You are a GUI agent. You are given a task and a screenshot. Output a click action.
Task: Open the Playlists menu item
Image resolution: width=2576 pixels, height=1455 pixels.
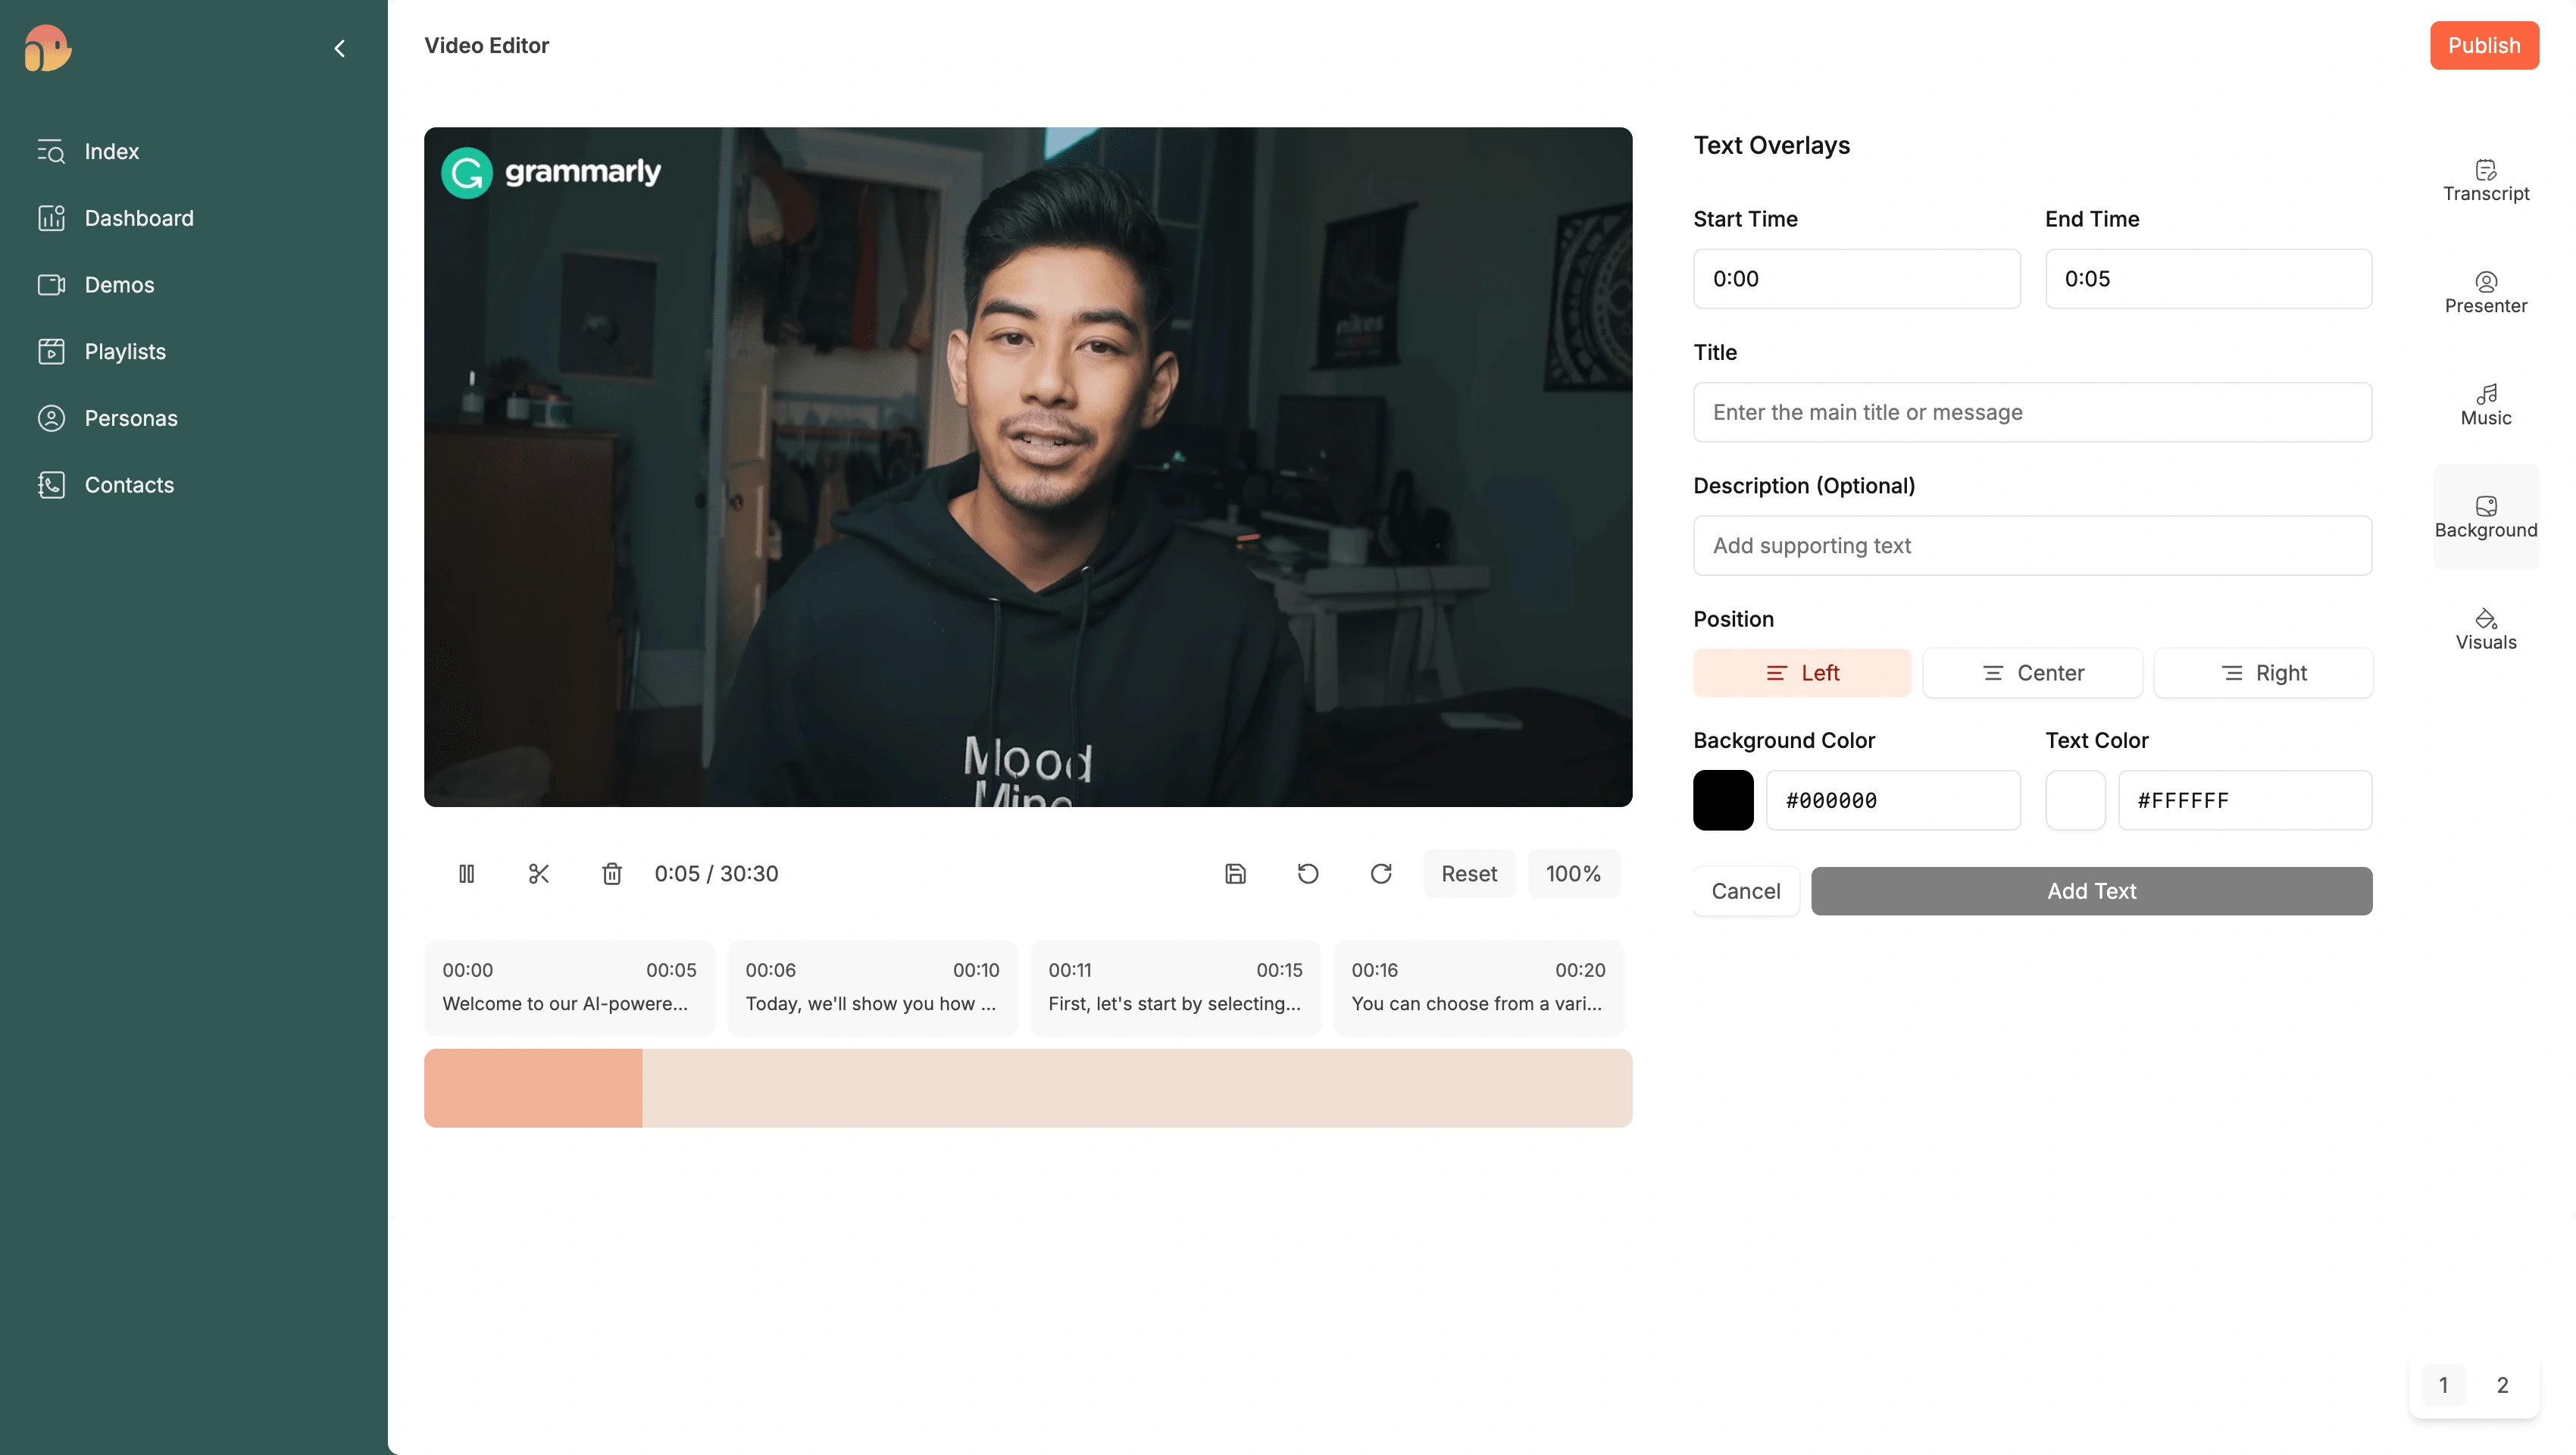[123, 350]
